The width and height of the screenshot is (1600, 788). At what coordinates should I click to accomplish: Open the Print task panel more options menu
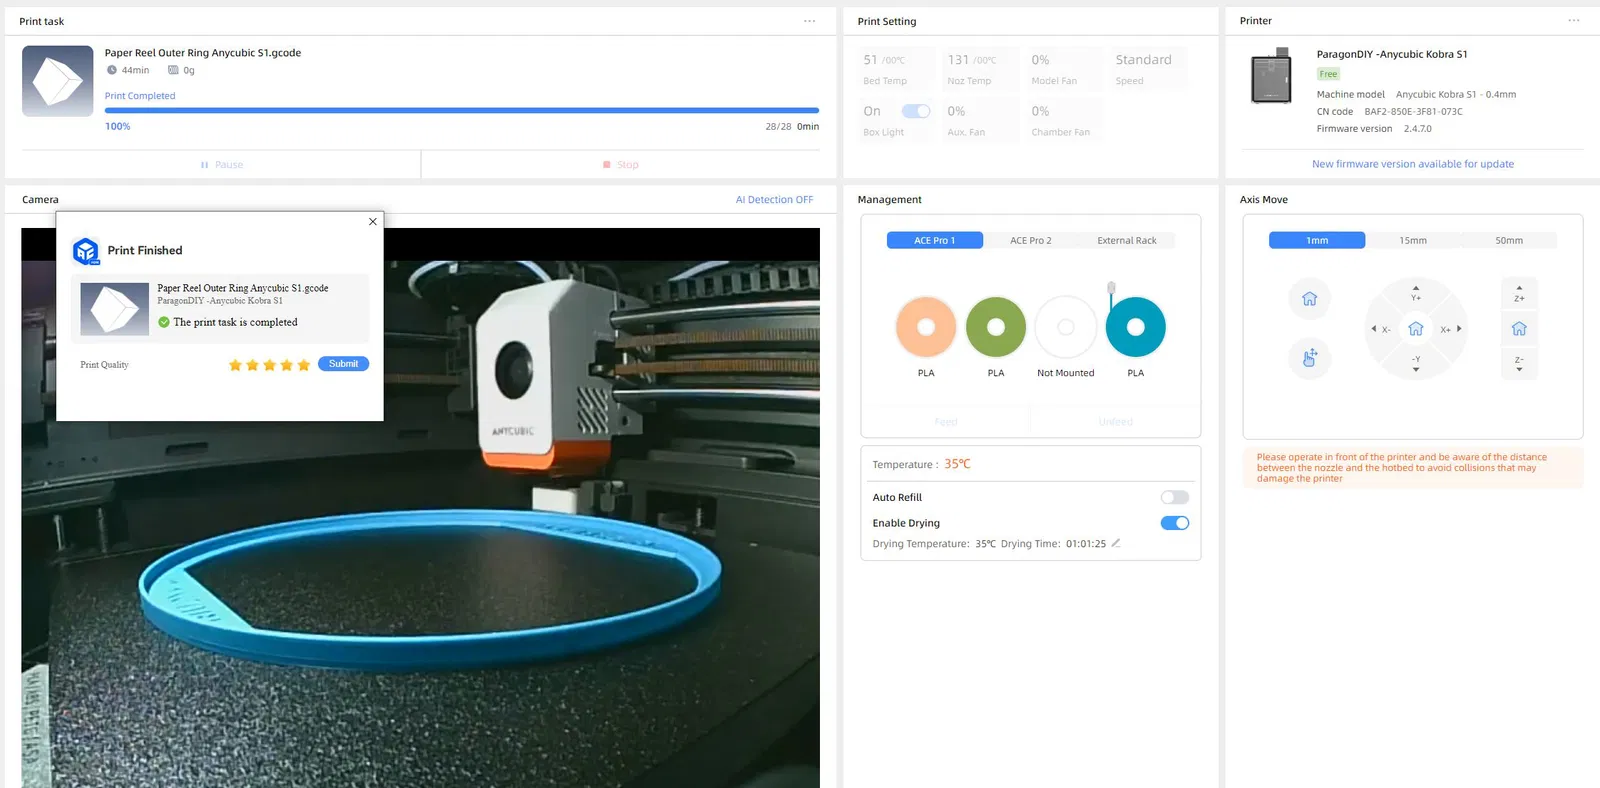pyautogui.click(x=809, y=21)
